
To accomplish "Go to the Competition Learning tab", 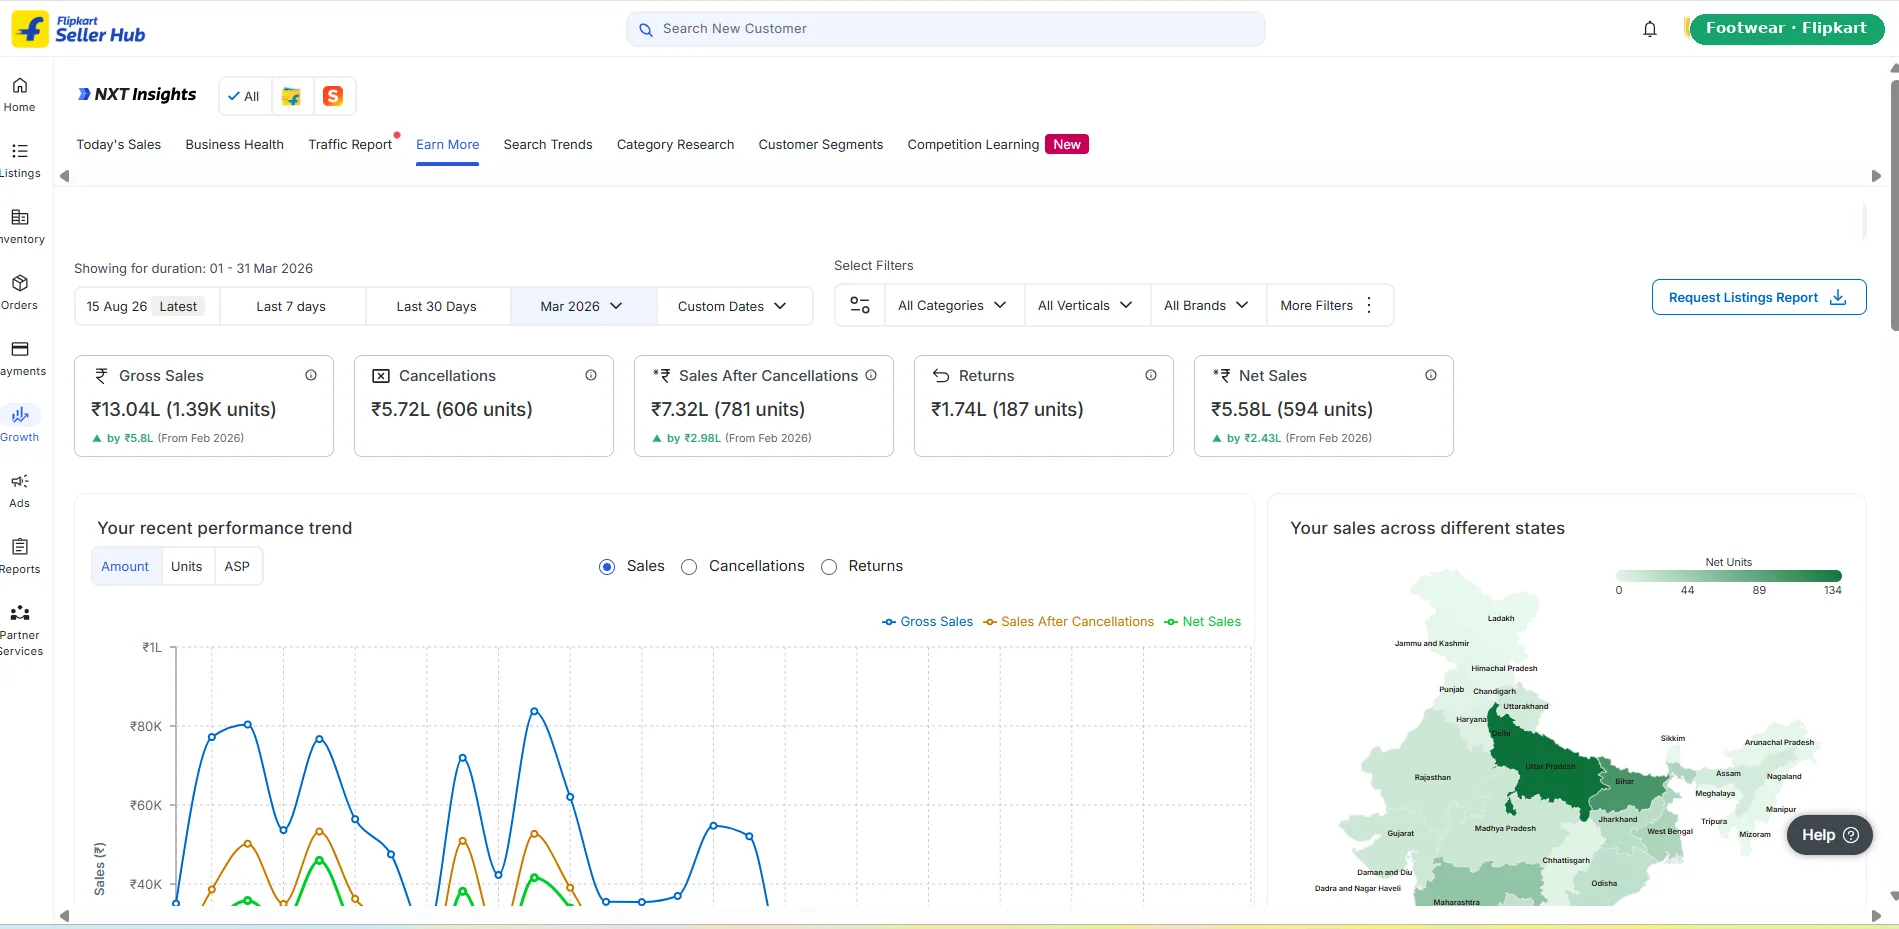I will (997, 144).
